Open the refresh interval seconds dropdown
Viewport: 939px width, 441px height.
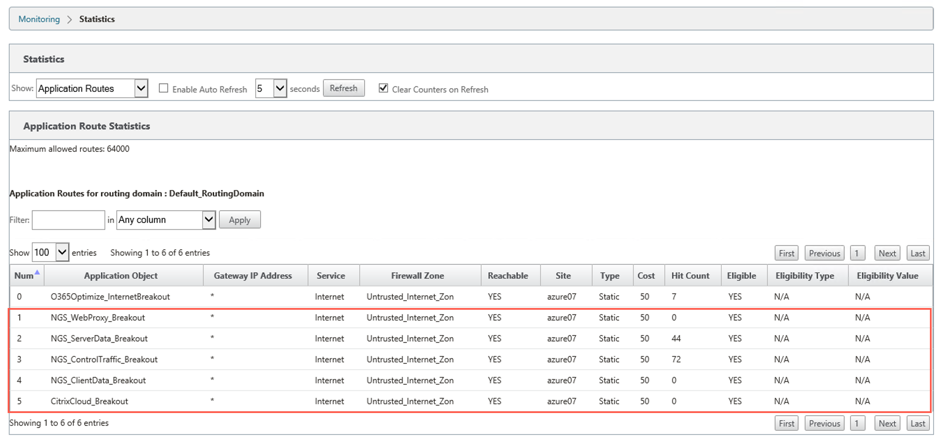click(x=271, y=88)
